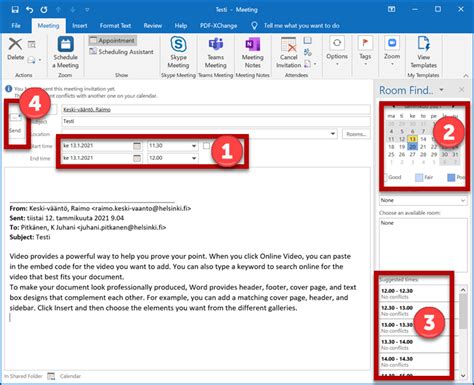
Task: Delete the meeting with the Delete icon
Action: [15, 49]
